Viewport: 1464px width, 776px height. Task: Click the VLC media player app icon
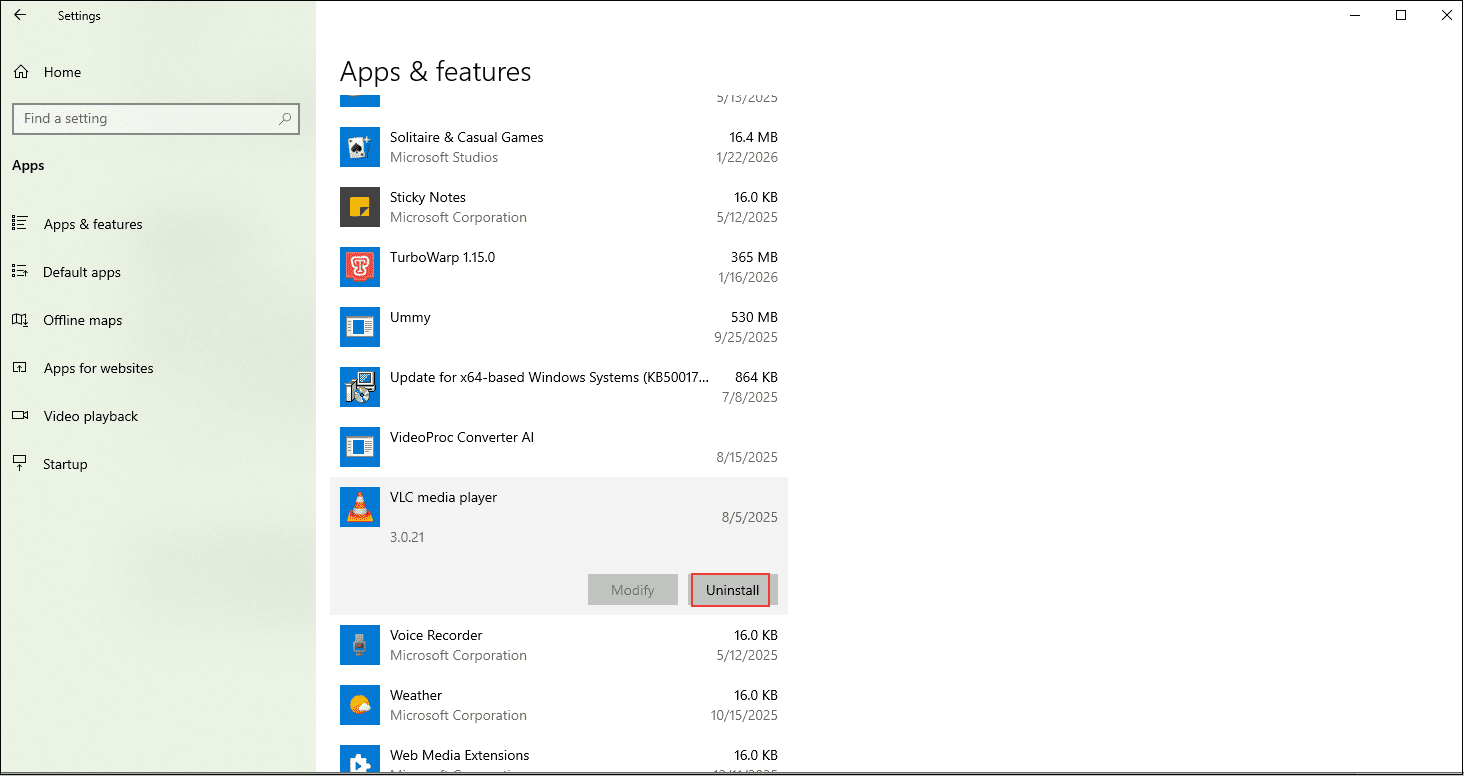[x=359, y=507]
